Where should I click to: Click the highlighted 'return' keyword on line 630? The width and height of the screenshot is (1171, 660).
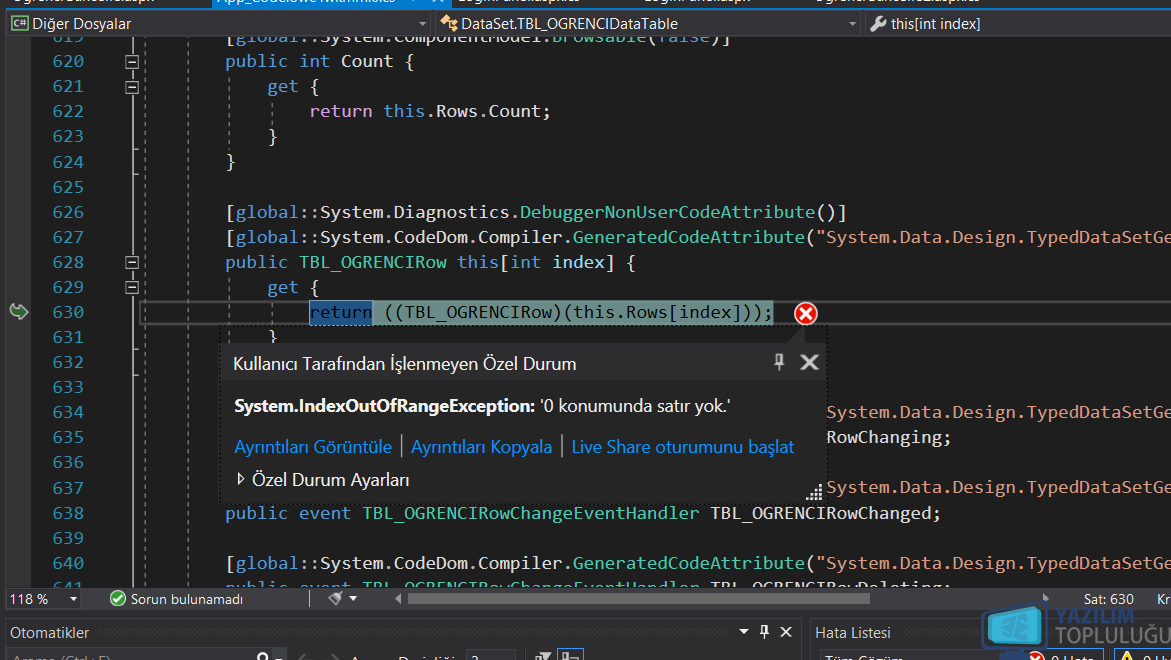pos(341,312)
